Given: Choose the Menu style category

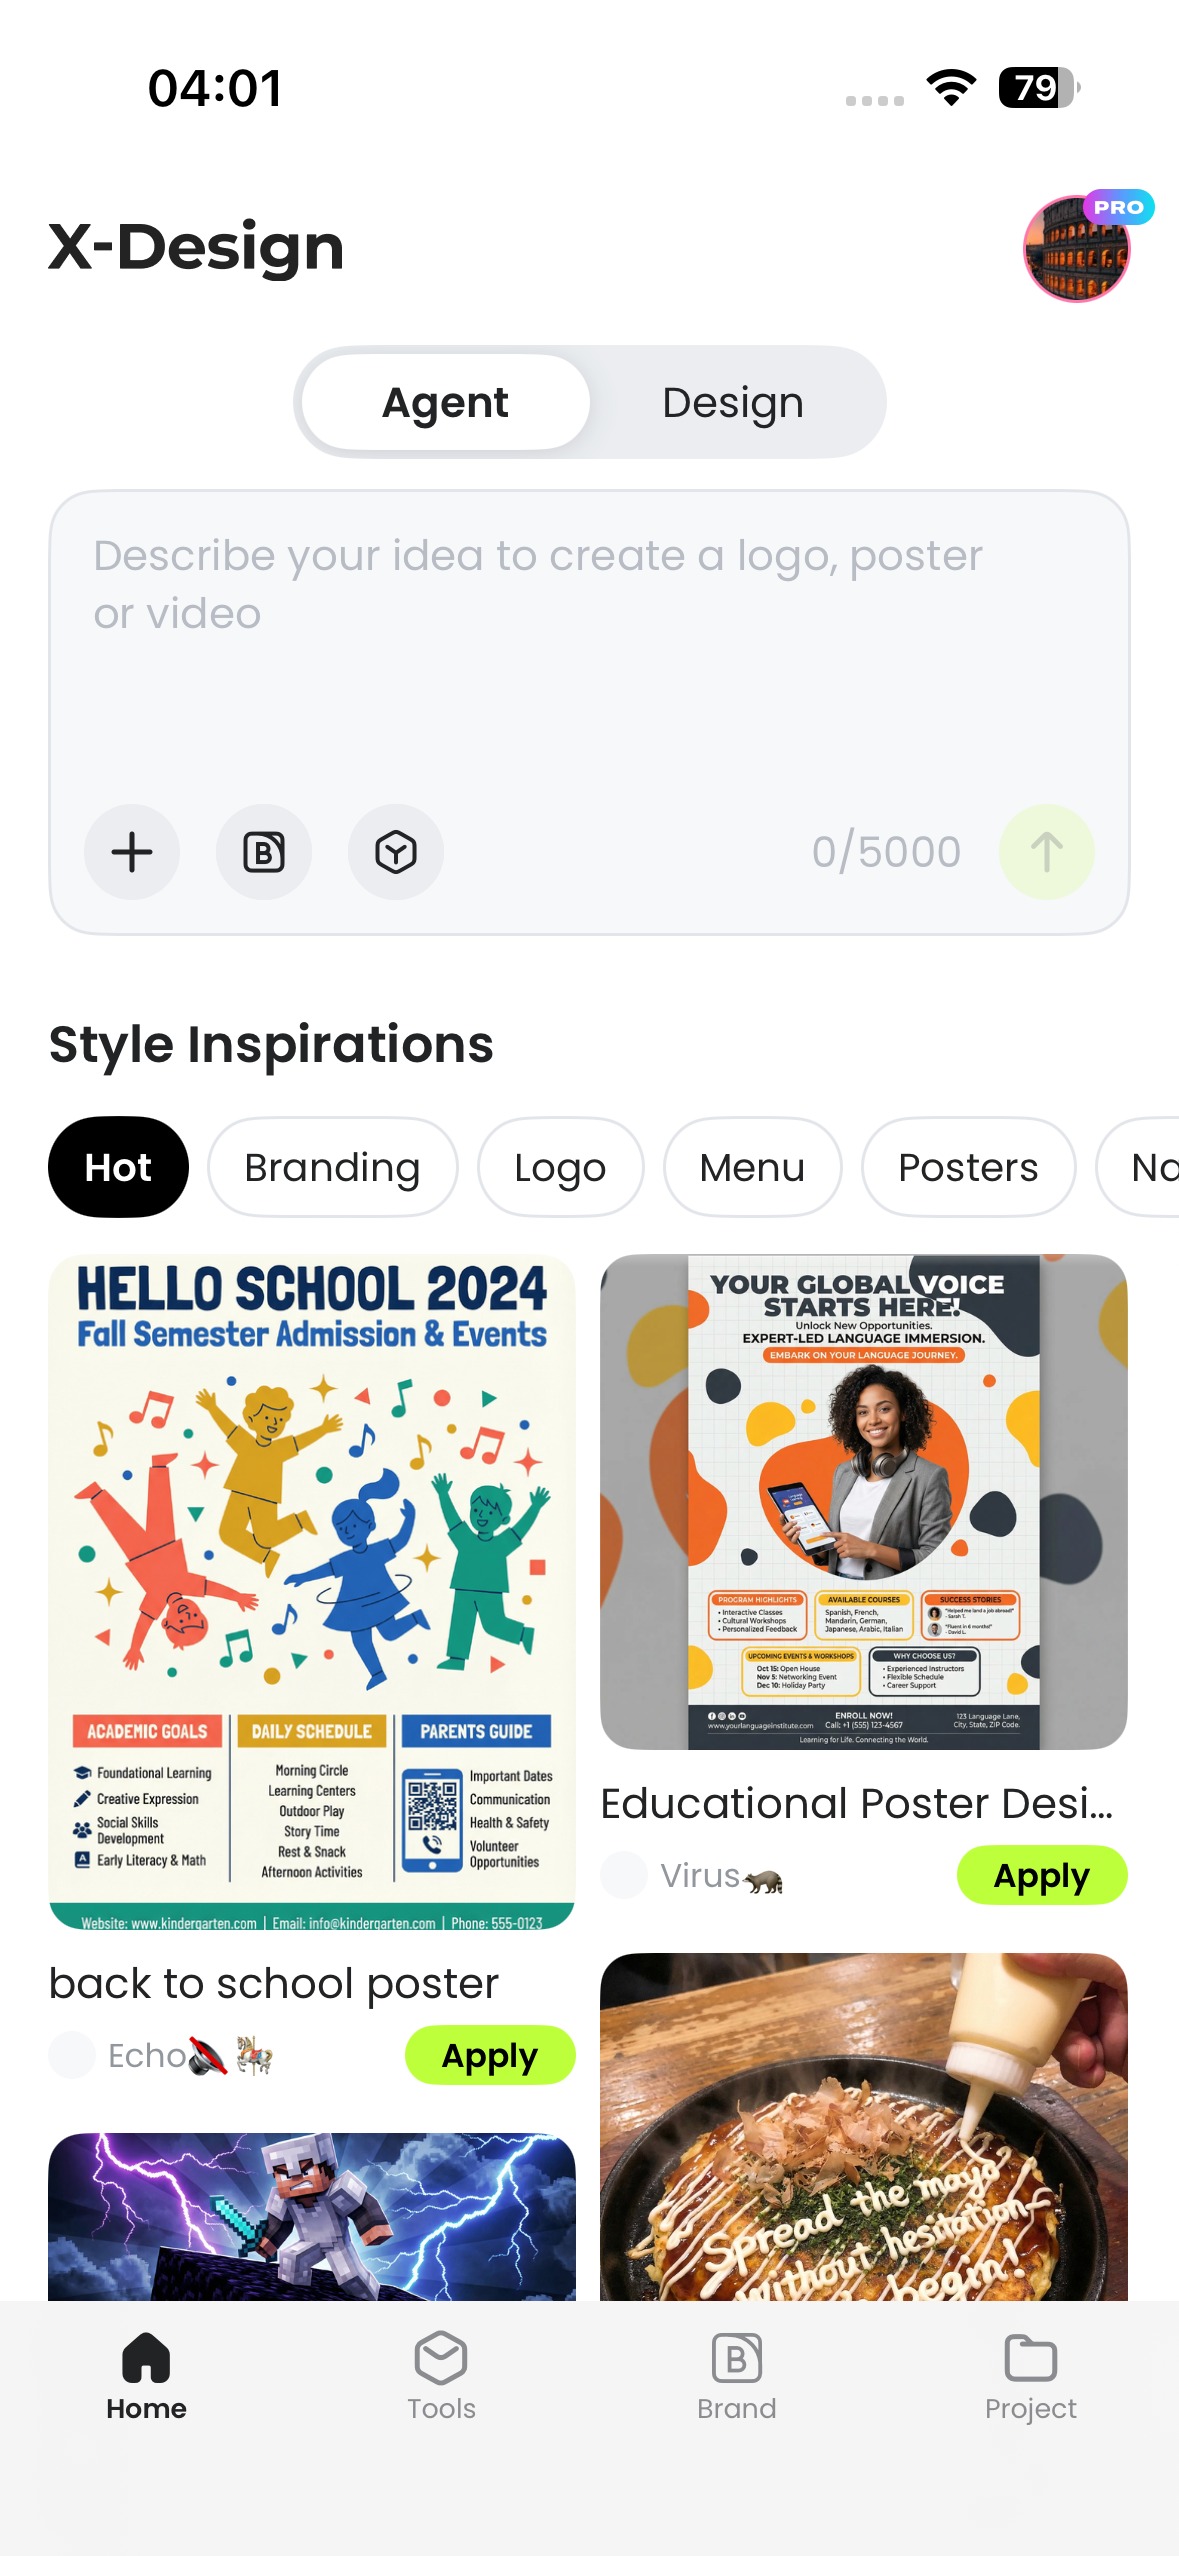Looking at the screenshot, I should tap(752, 1167).
